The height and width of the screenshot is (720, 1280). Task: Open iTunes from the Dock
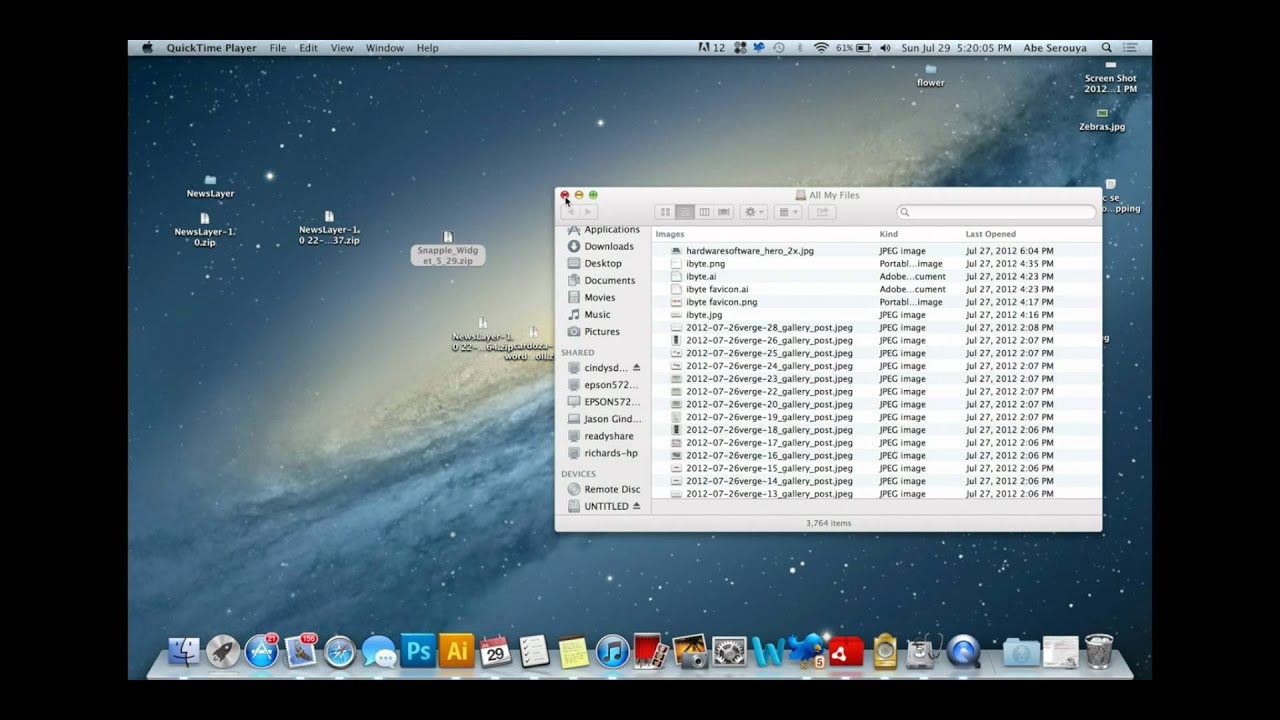tap(612, 651)
